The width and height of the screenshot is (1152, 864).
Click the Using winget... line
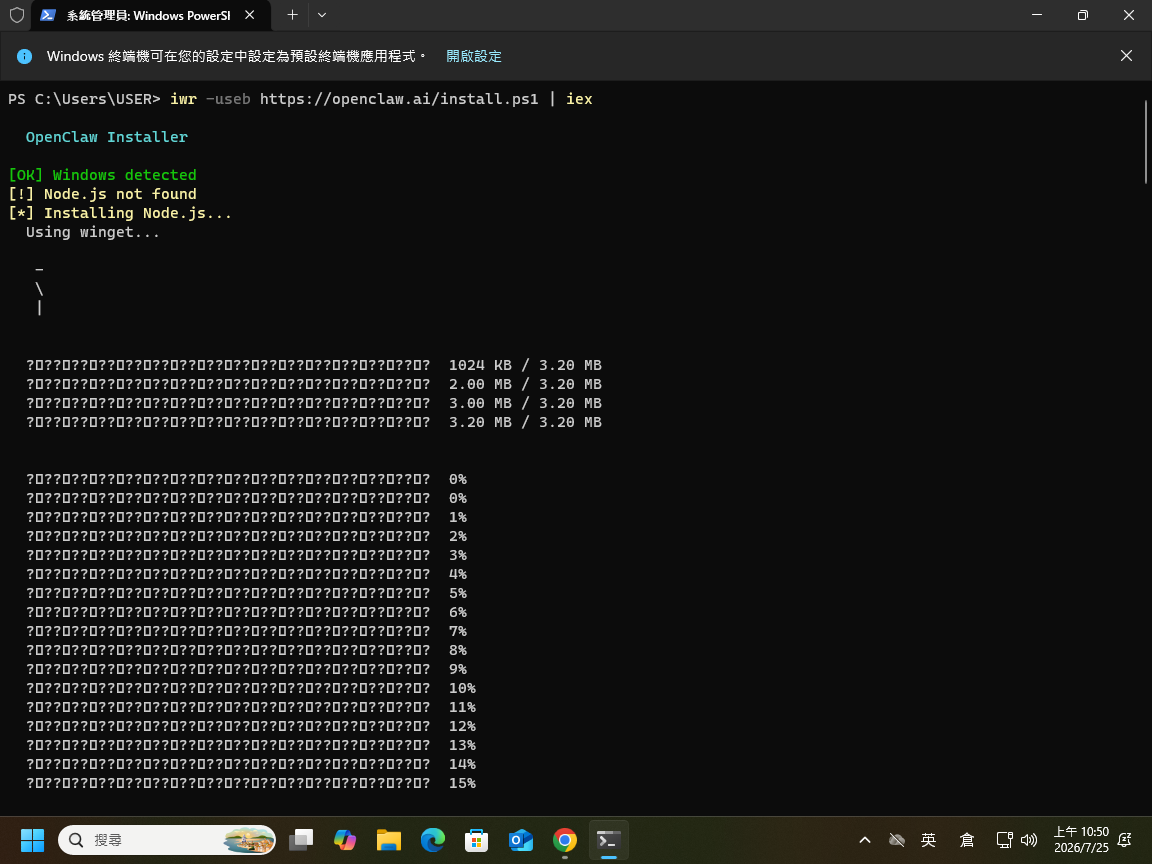click(93, 232)
